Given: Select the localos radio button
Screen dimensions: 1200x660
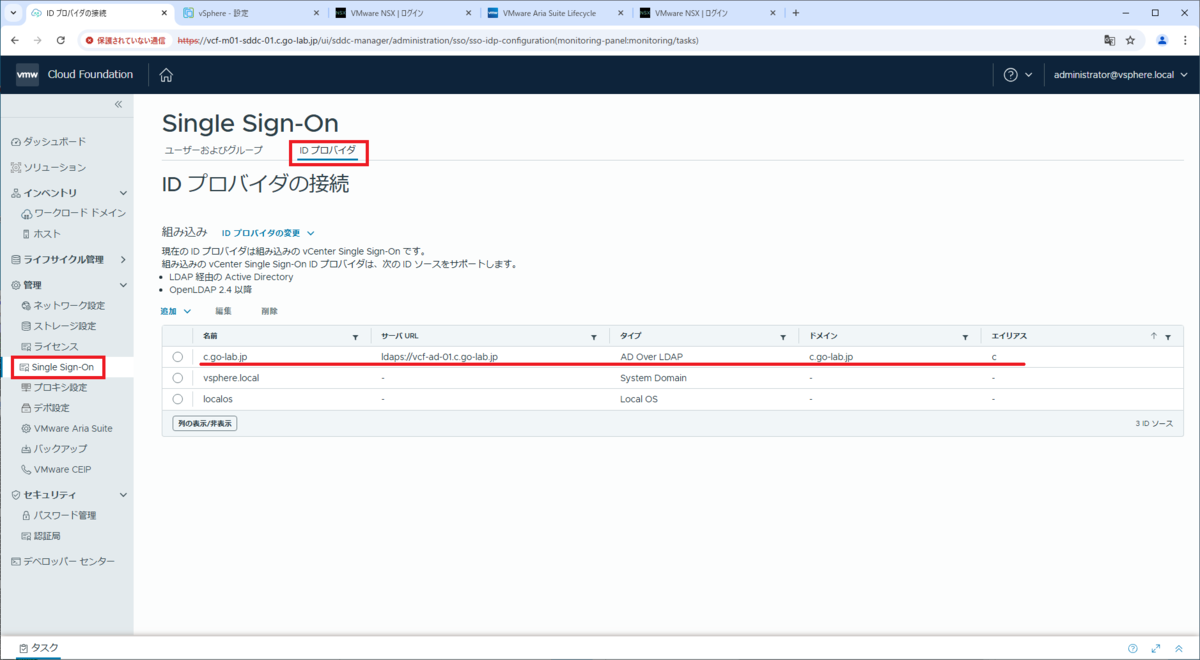Looking at the screenshot, I should (177, 399).
